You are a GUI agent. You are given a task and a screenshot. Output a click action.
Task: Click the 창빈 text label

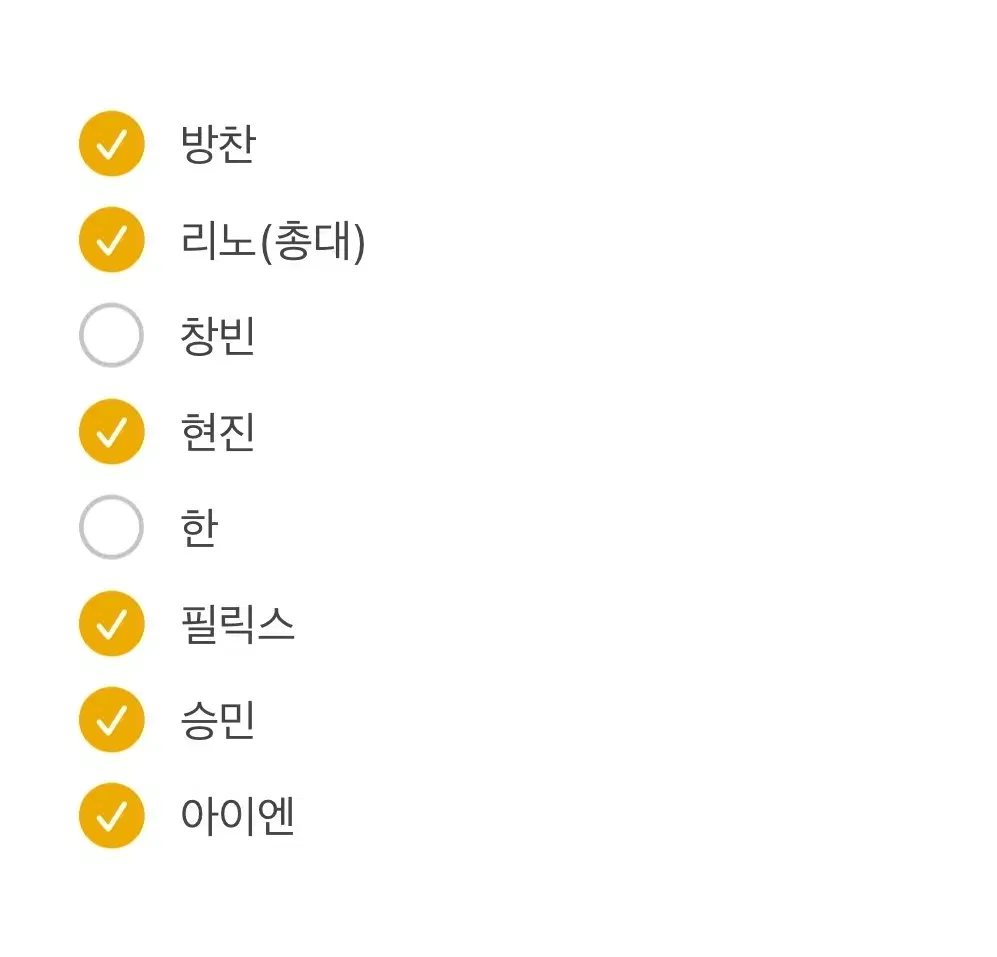pyautogui.click(x=218, y=336)
